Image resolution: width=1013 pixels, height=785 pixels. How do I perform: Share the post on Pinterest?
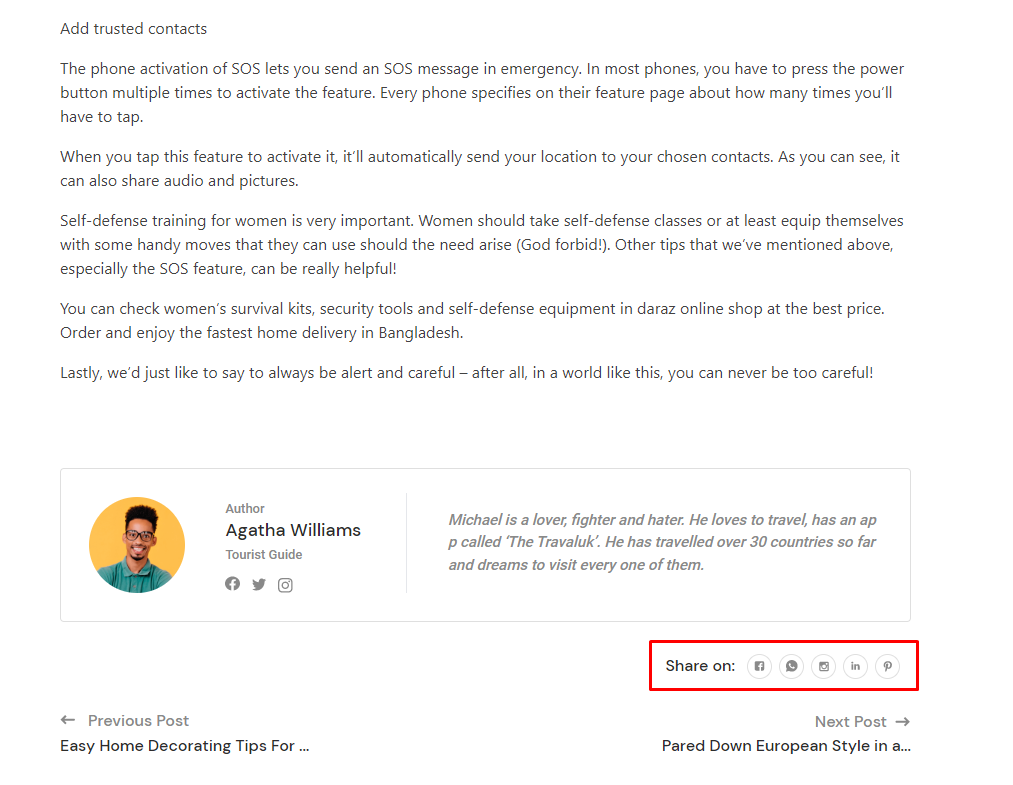[887, 666]
